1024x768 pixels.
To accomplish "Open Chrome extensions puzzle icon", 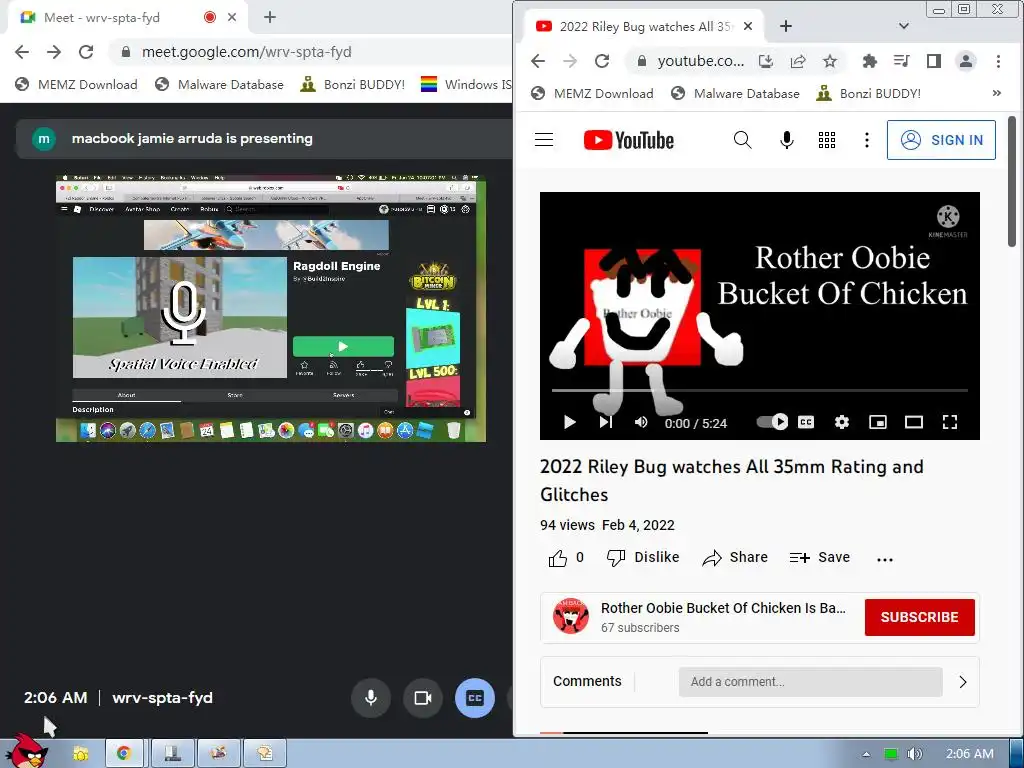I will [870, 61].
